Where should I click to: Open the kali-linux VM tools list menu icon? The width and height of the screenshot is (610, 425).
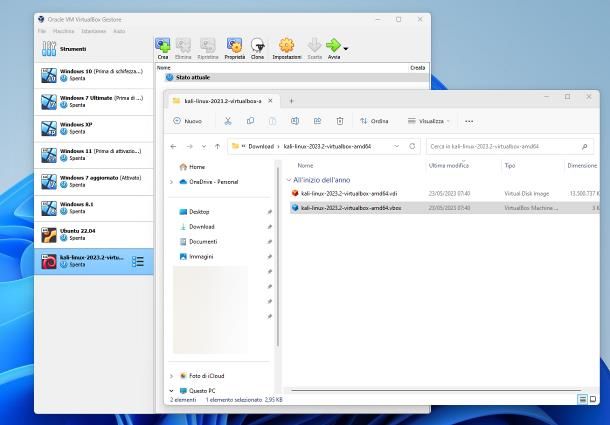pos(138,262)
